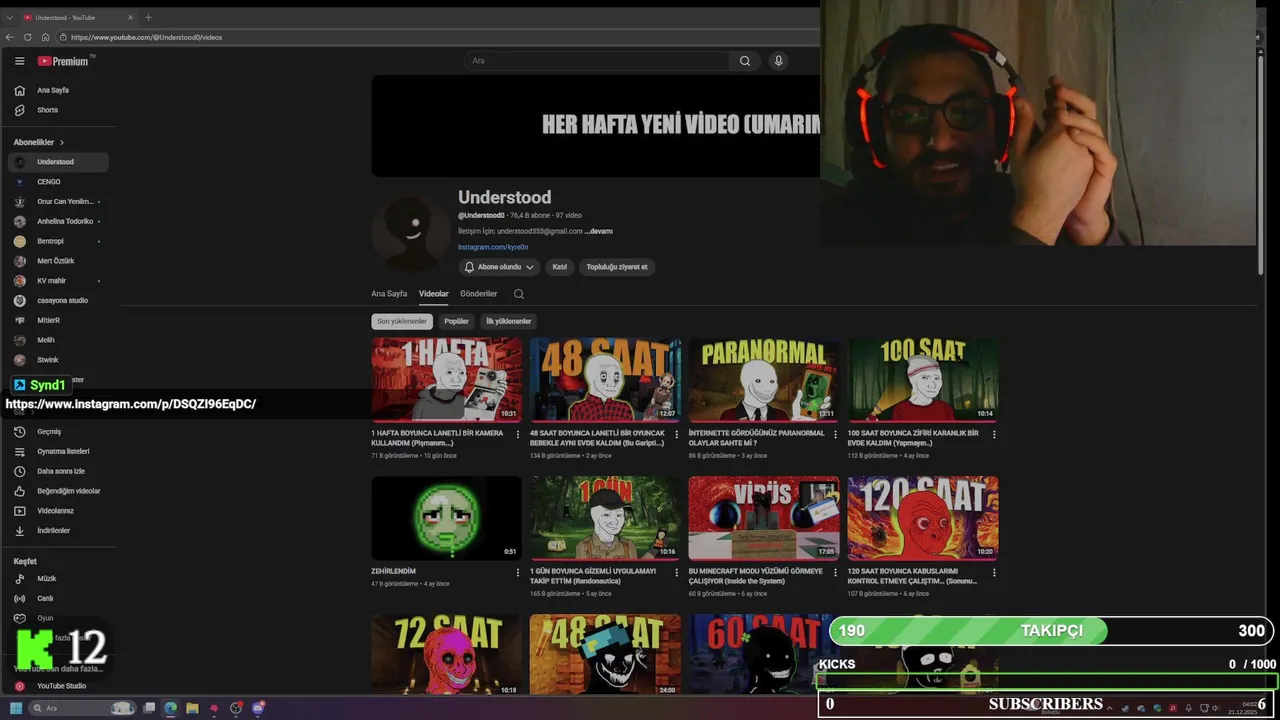The height and width of the screenshot is (720, 1280).
Task: Click the YouTube search input field
Action: [x=597, y=61]
